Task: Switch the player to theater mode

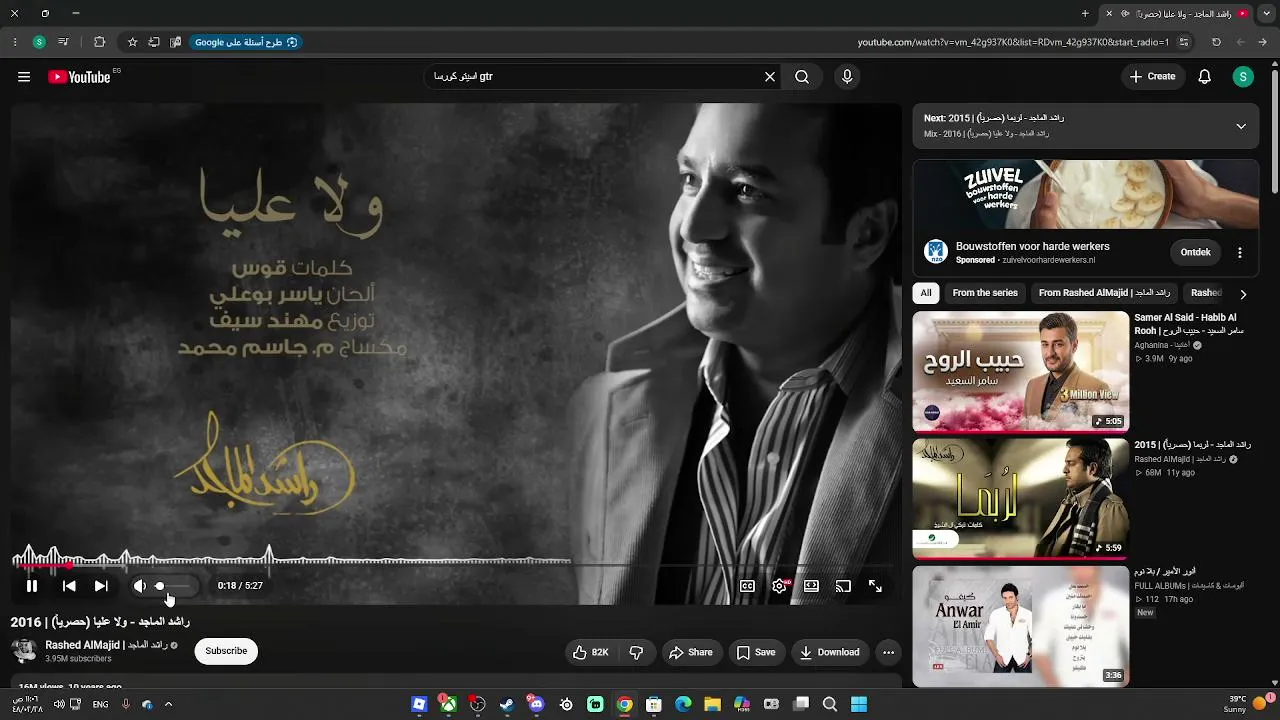Action: [x=811, y=586]
